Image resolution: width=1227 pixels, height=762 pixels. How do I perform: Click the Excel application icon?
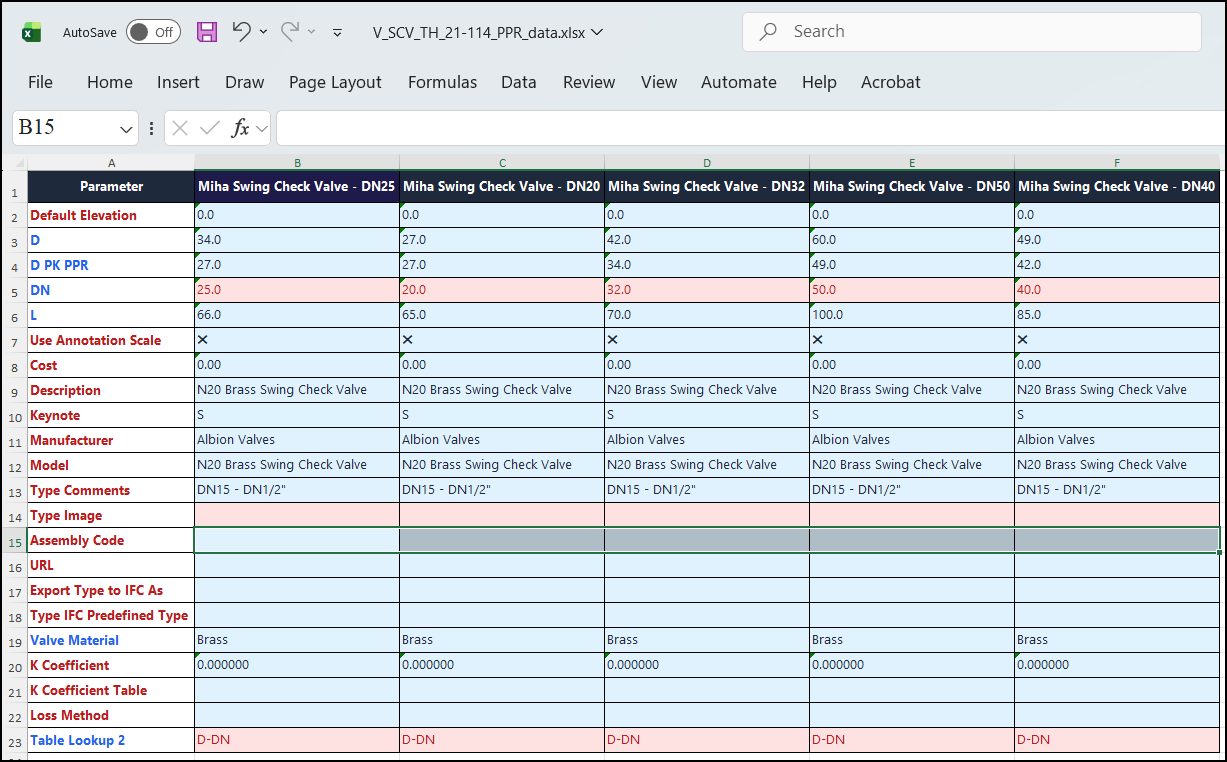[x=32, y=32]
